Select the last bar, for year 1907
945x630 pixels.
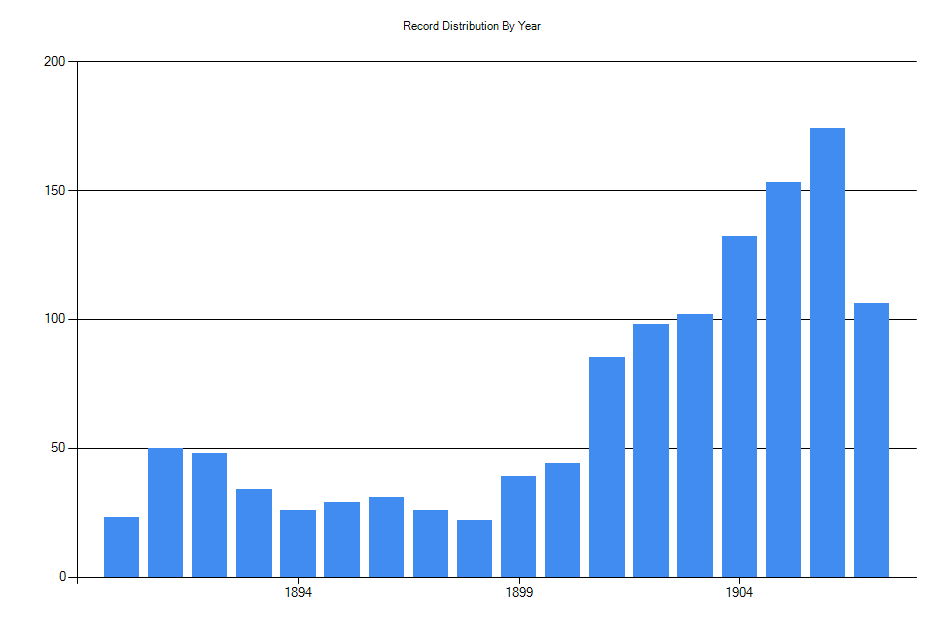pos(871,440)
